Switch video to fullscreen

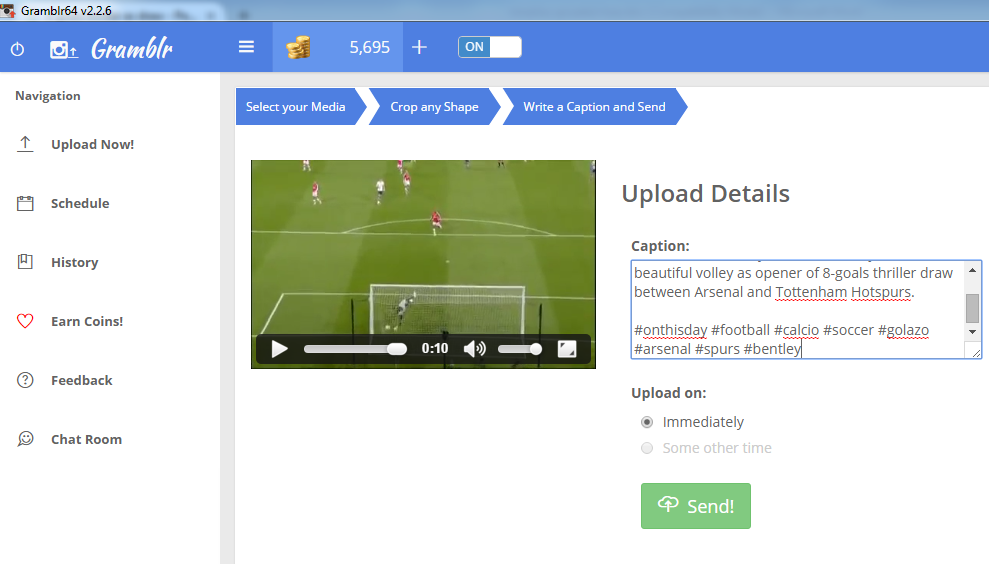(x=567, y=349)
